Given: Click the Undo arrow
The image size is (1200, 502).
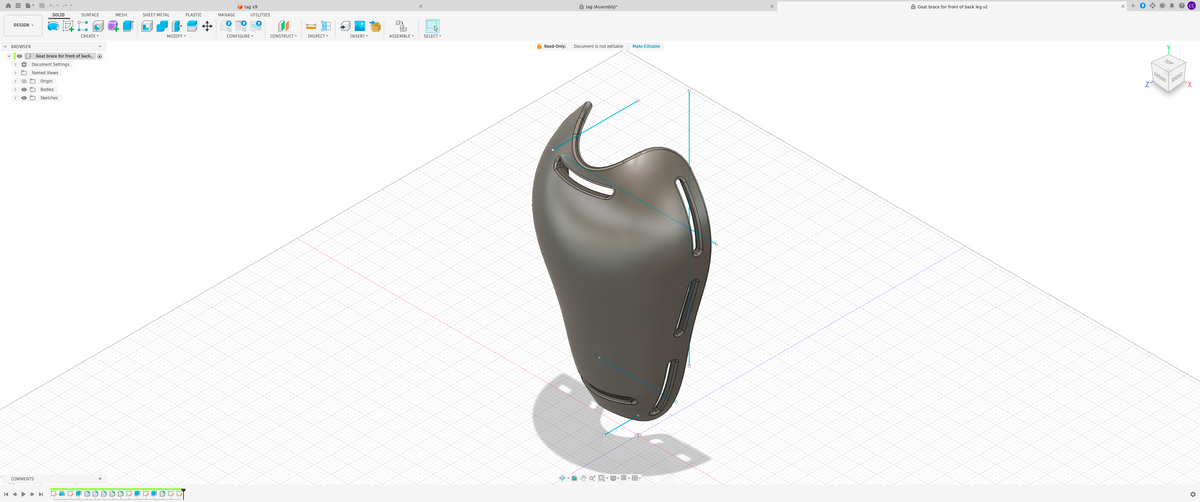Looking at the screenshot, I should pos(52,6).
